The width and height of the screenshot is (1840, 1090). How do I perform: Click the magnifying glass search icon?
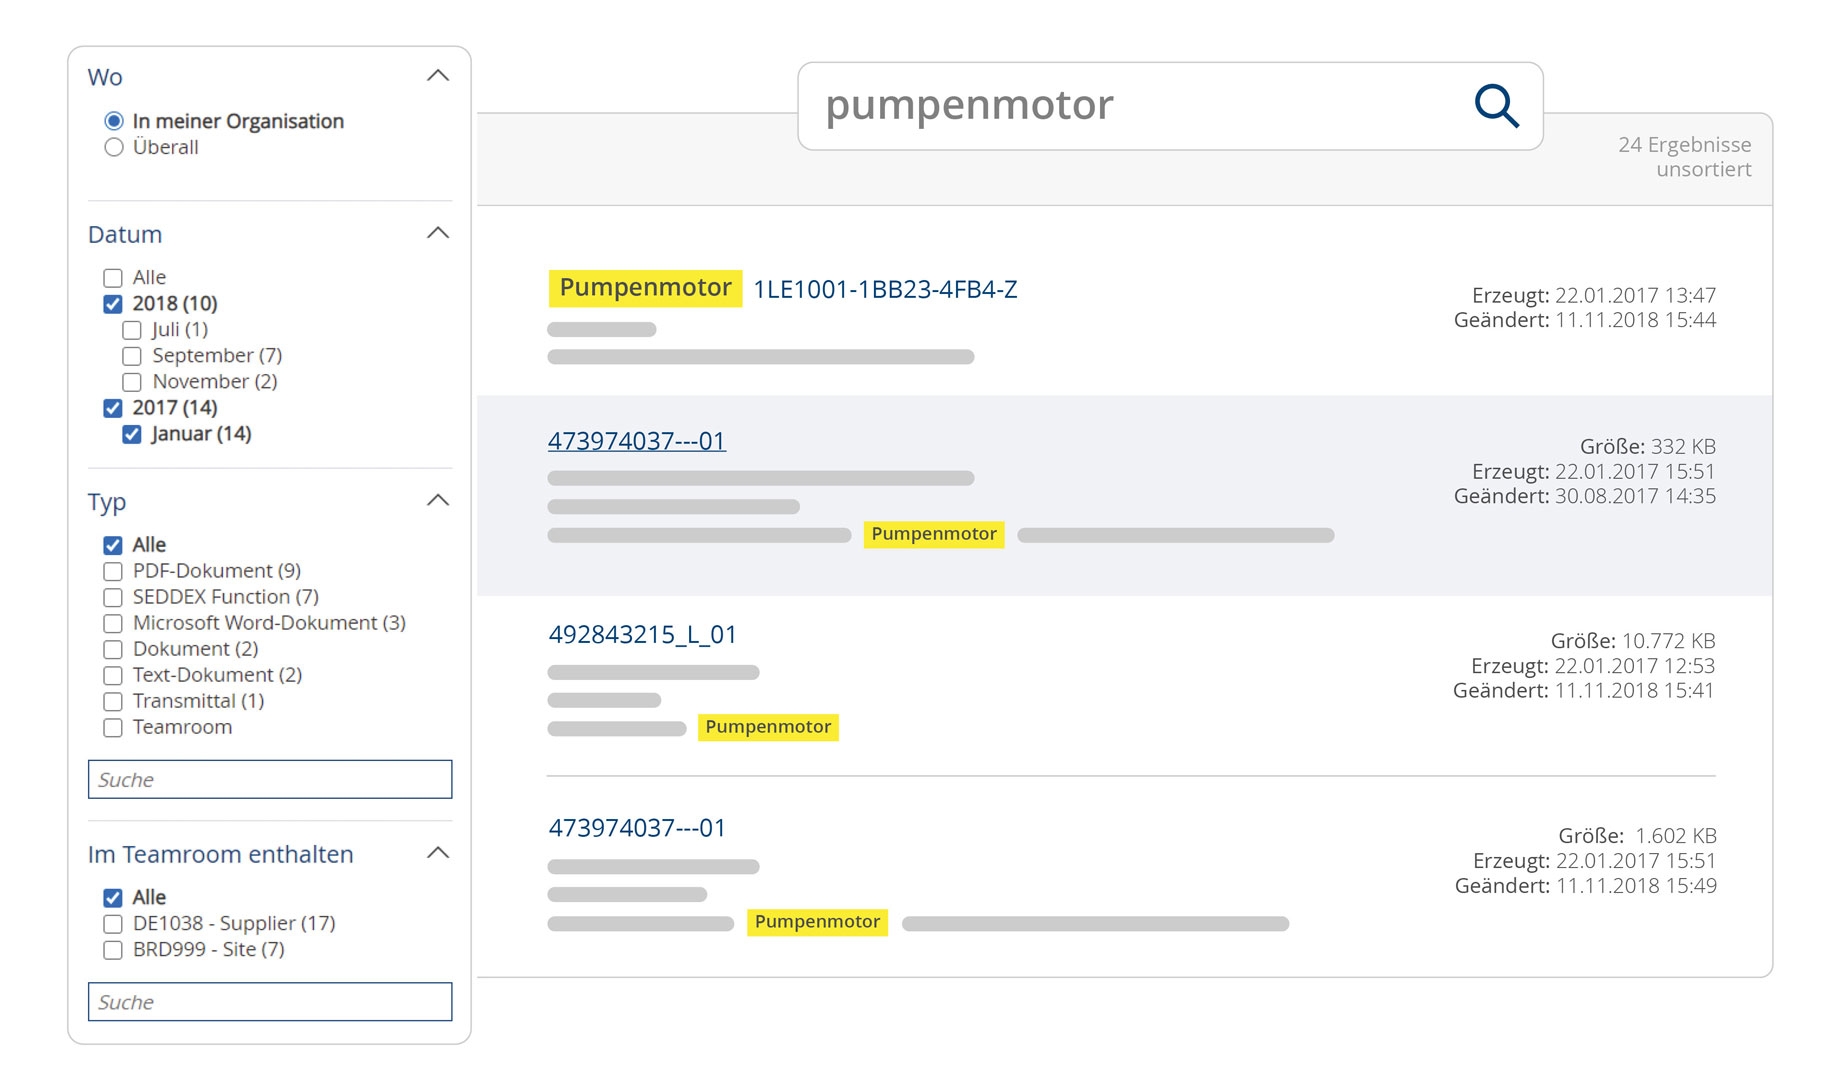point(1496,106)
